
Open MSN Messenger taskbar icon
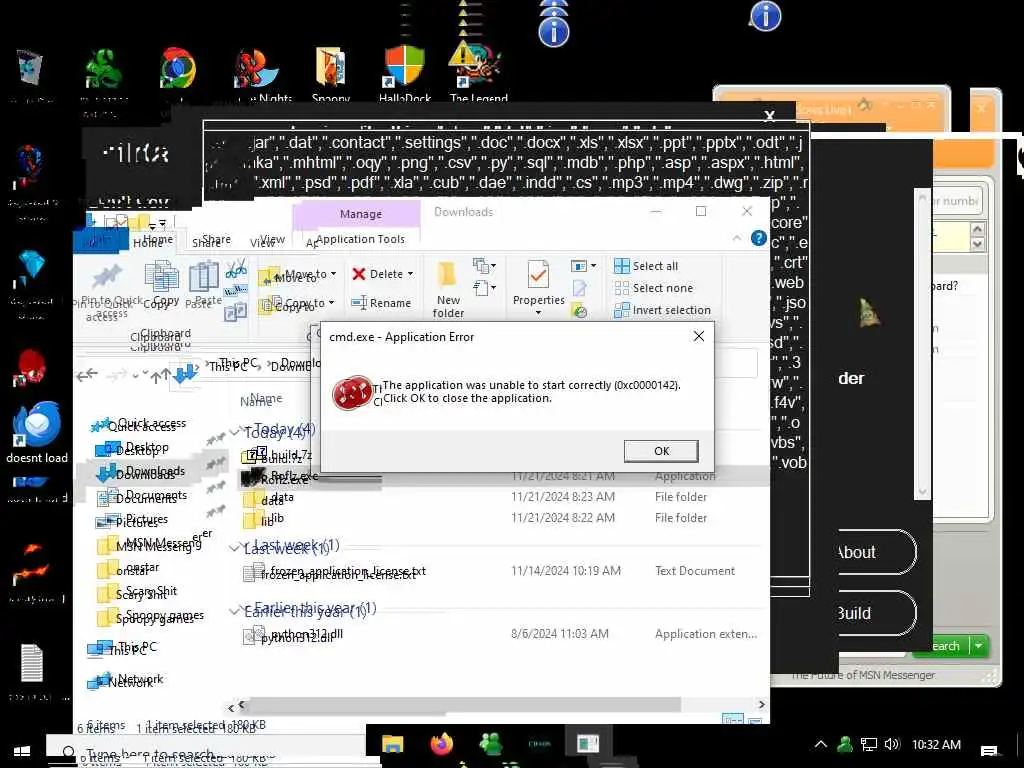[490, 744]
